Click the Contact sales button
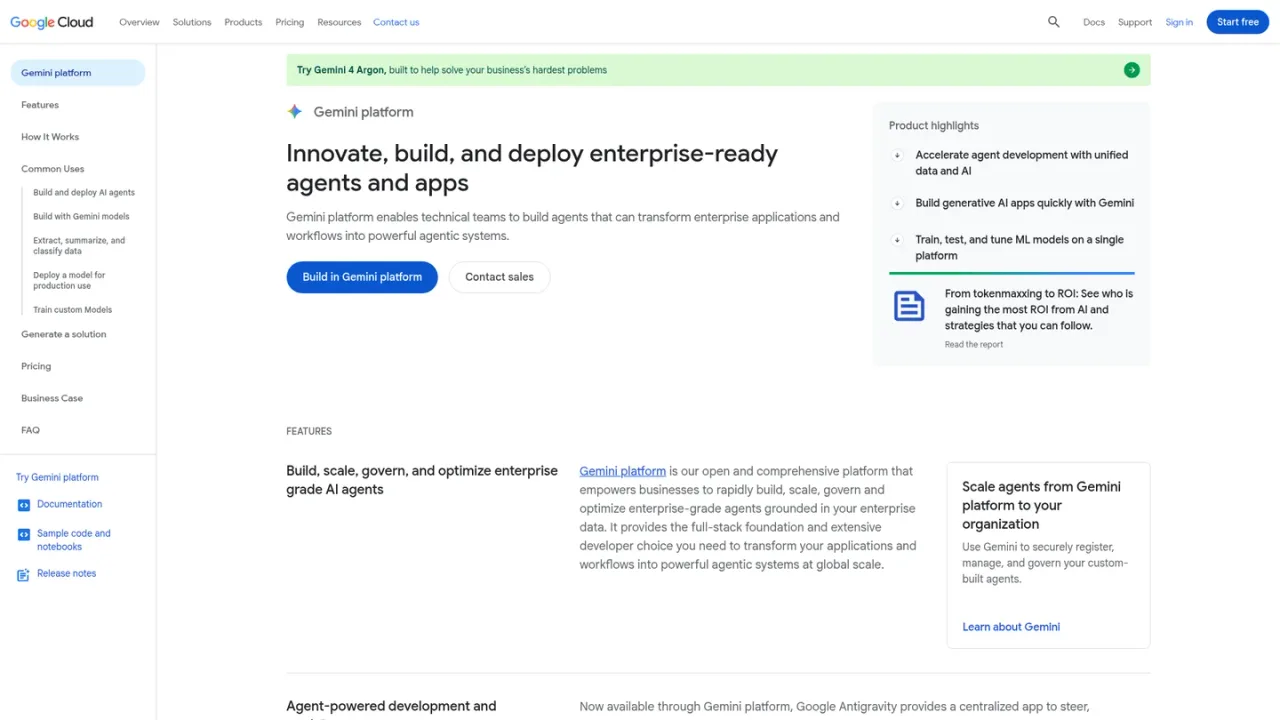This screenshot has width=1280, height=720. pyautogui.click(x=499, y=277)
